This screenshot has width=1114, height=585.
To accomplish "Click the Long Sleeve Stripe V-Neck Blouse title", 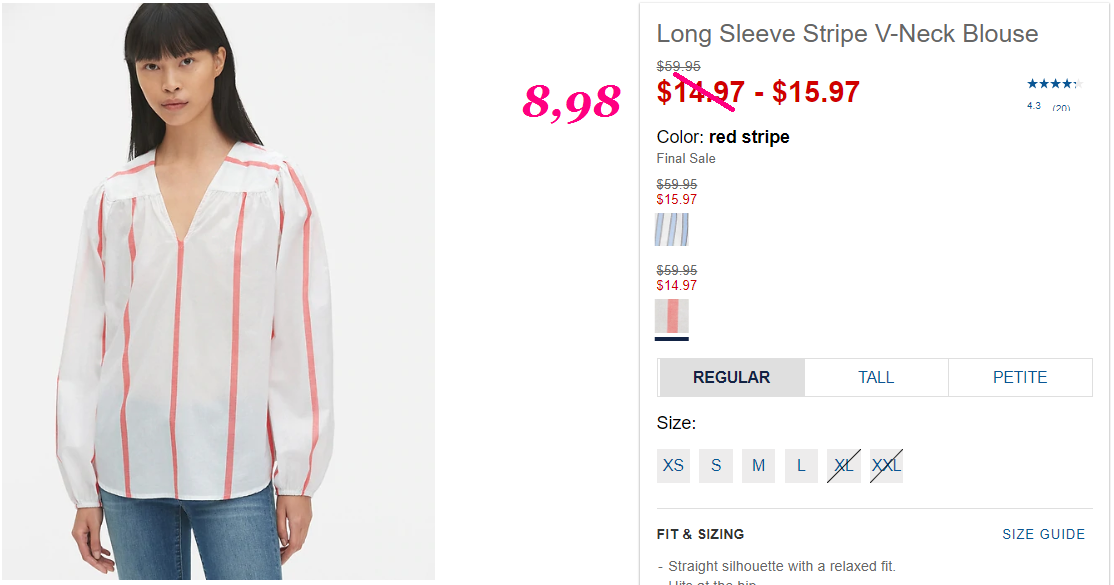I will [x=847, y=33].
